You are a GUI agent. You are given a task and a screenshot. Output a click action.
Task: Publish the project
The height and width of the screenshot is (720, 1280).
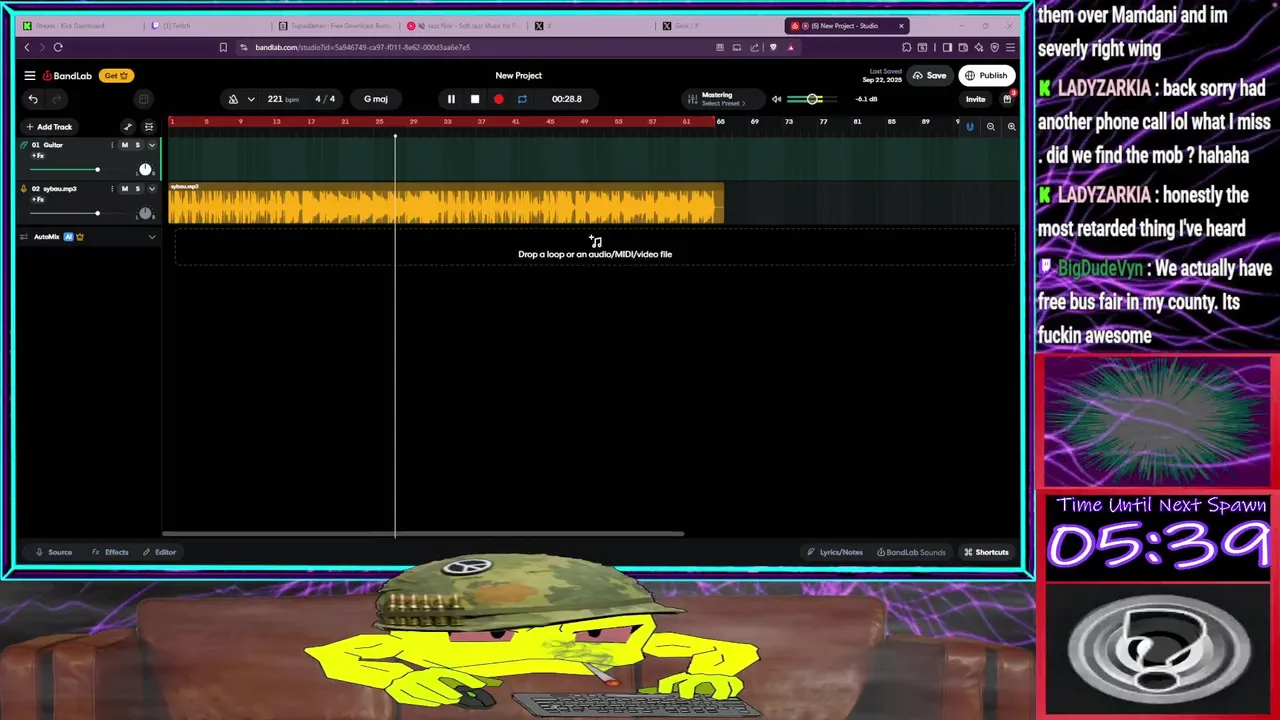point(986,75)
